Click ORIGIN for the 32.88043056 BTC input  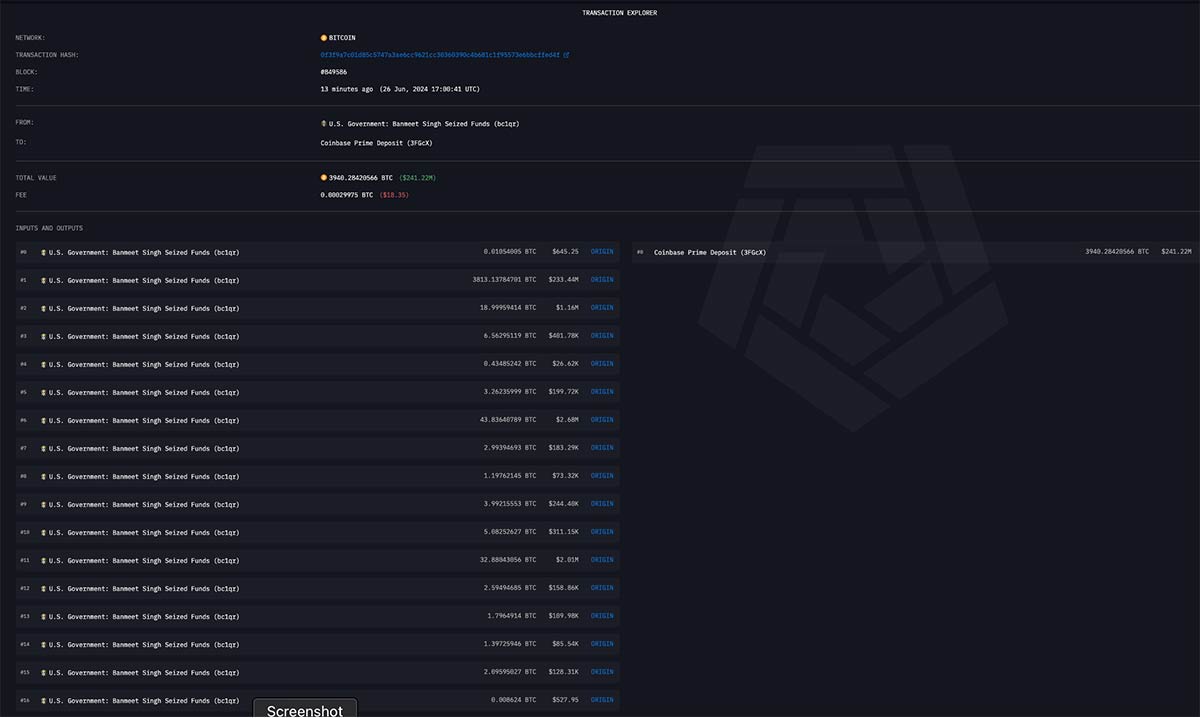tap(602, 560)
